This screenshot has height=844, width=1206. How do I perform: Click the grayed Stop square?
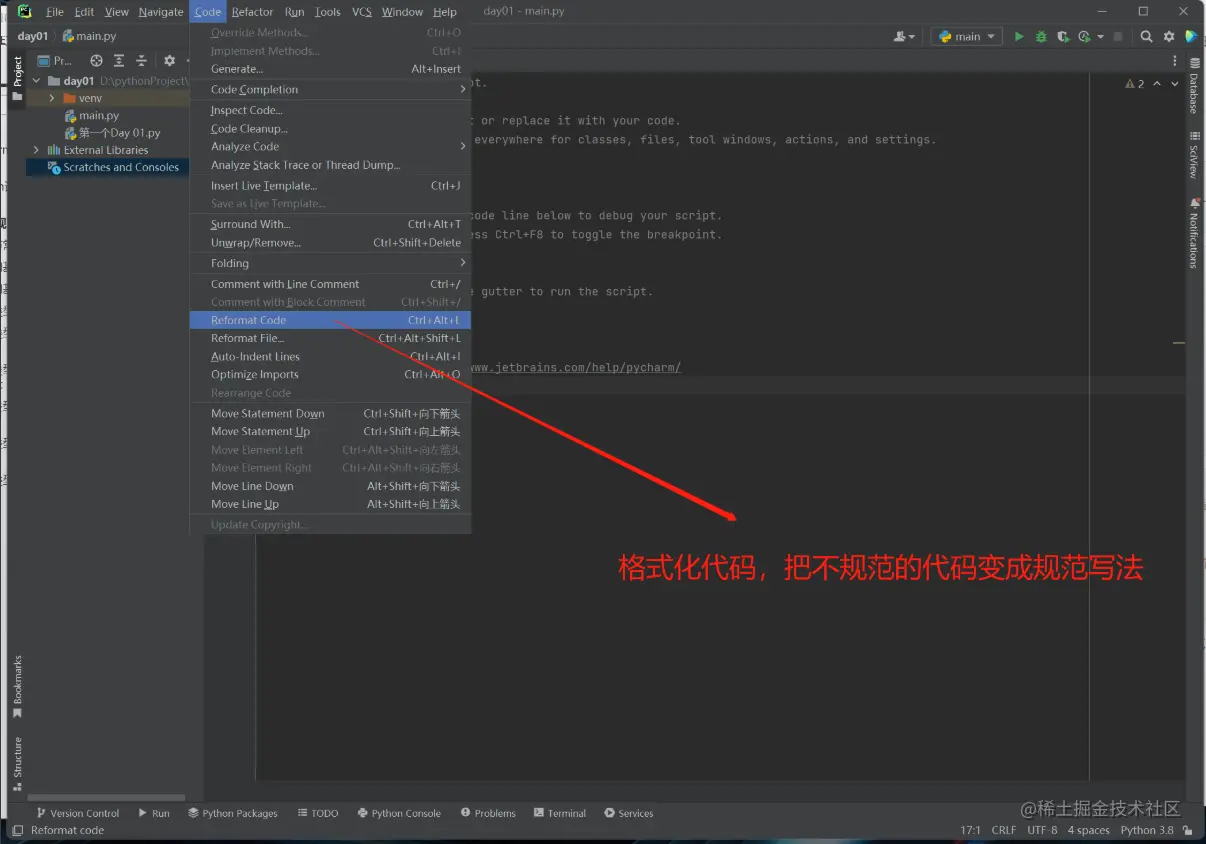[1120, 36]
